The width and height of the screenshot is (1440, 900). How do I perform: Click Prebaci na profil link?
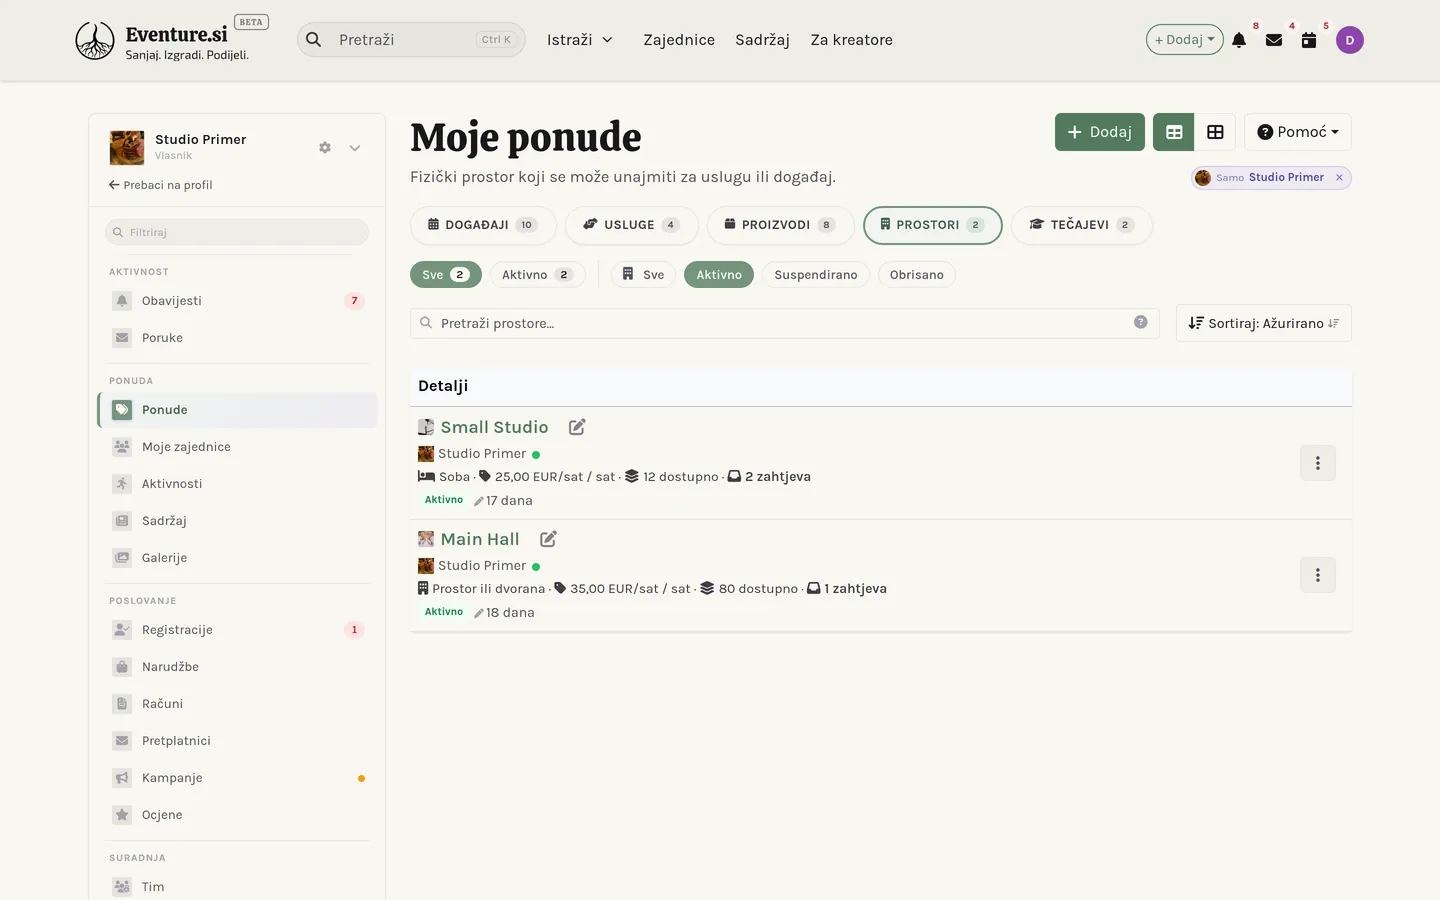161,185
